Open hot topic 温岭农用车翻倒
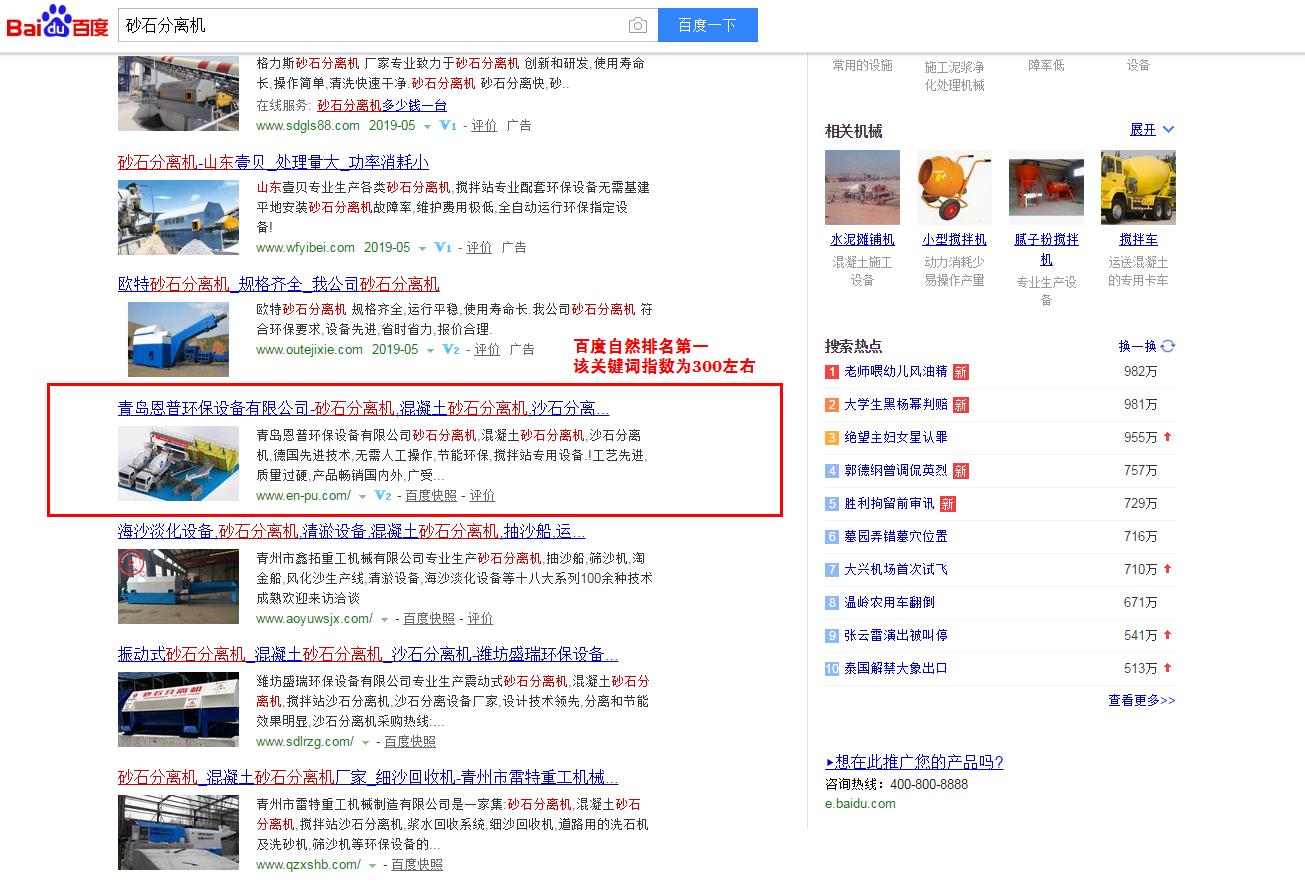 [889, 603]
